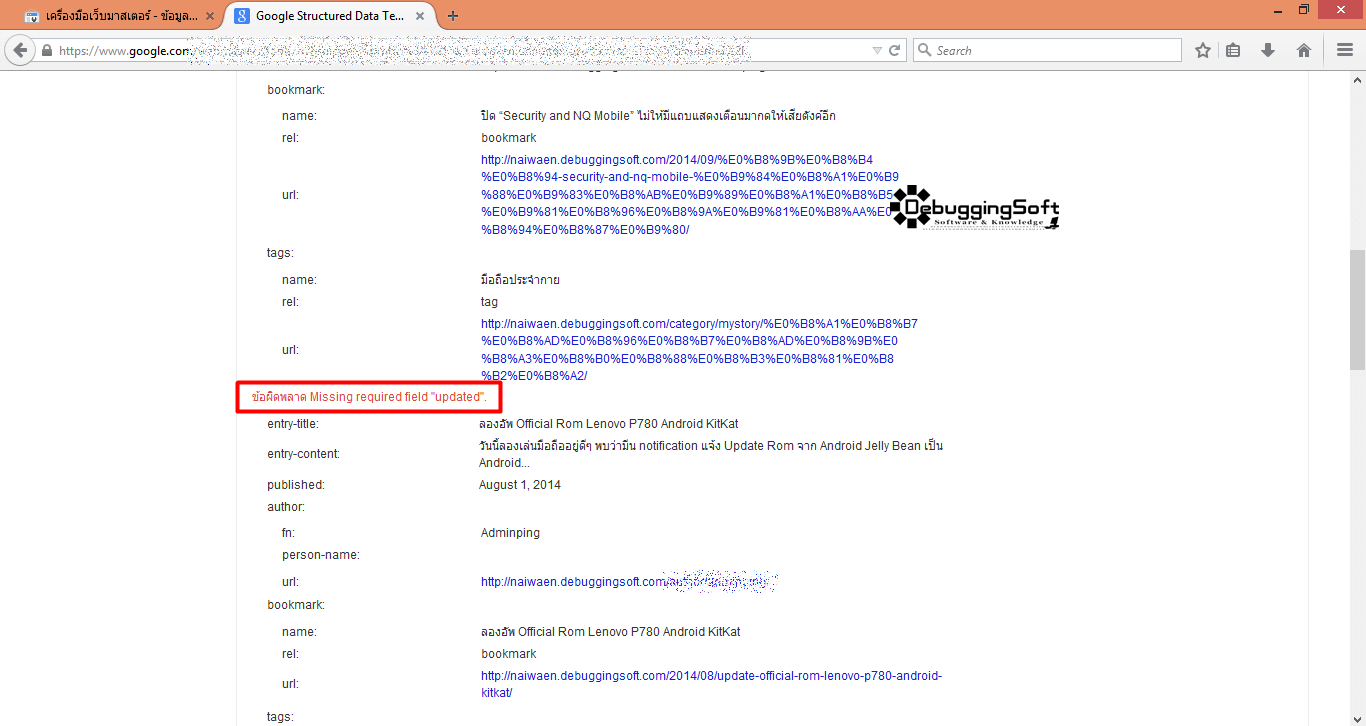
Task: Click the lock icon in address bar
Action: tap(47, 50)
